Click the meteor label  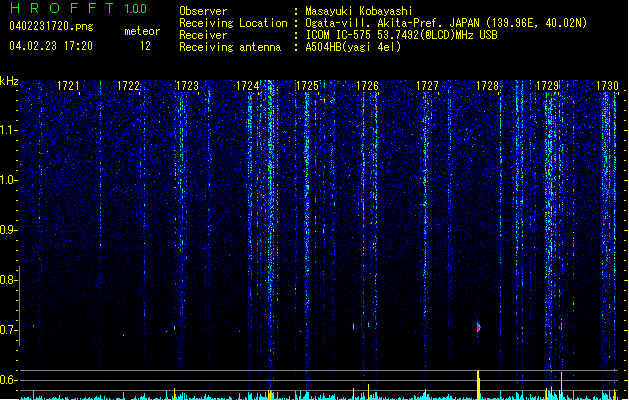[x=142, y=31]
